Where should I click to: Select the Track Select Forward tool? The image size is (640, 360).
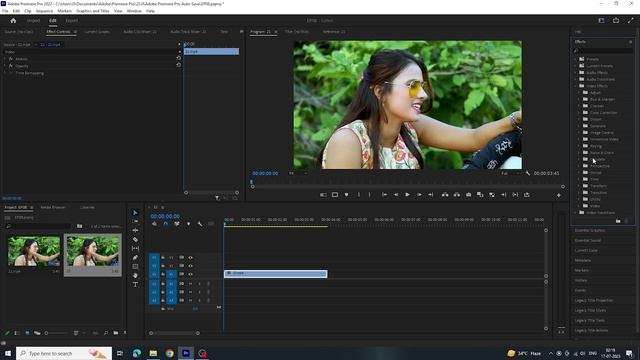click(x=135, y=221)
